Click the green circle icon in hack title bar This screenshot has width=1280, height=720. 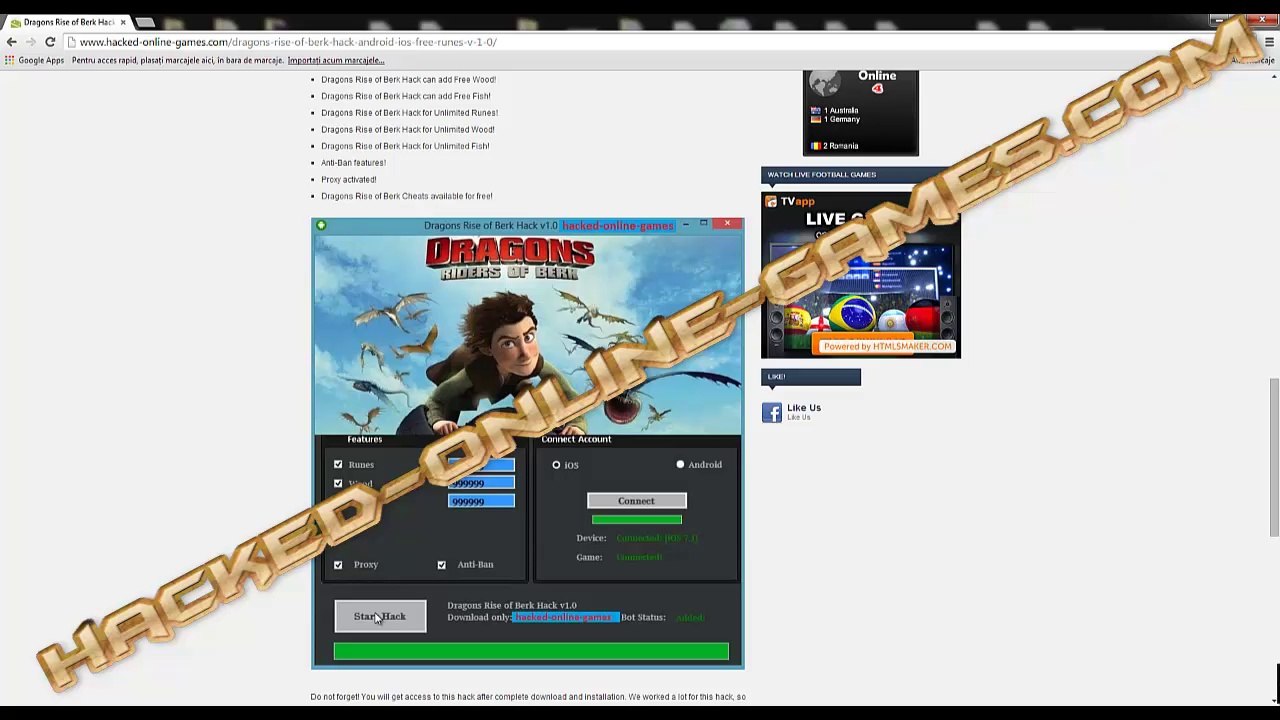pos(321,225)
